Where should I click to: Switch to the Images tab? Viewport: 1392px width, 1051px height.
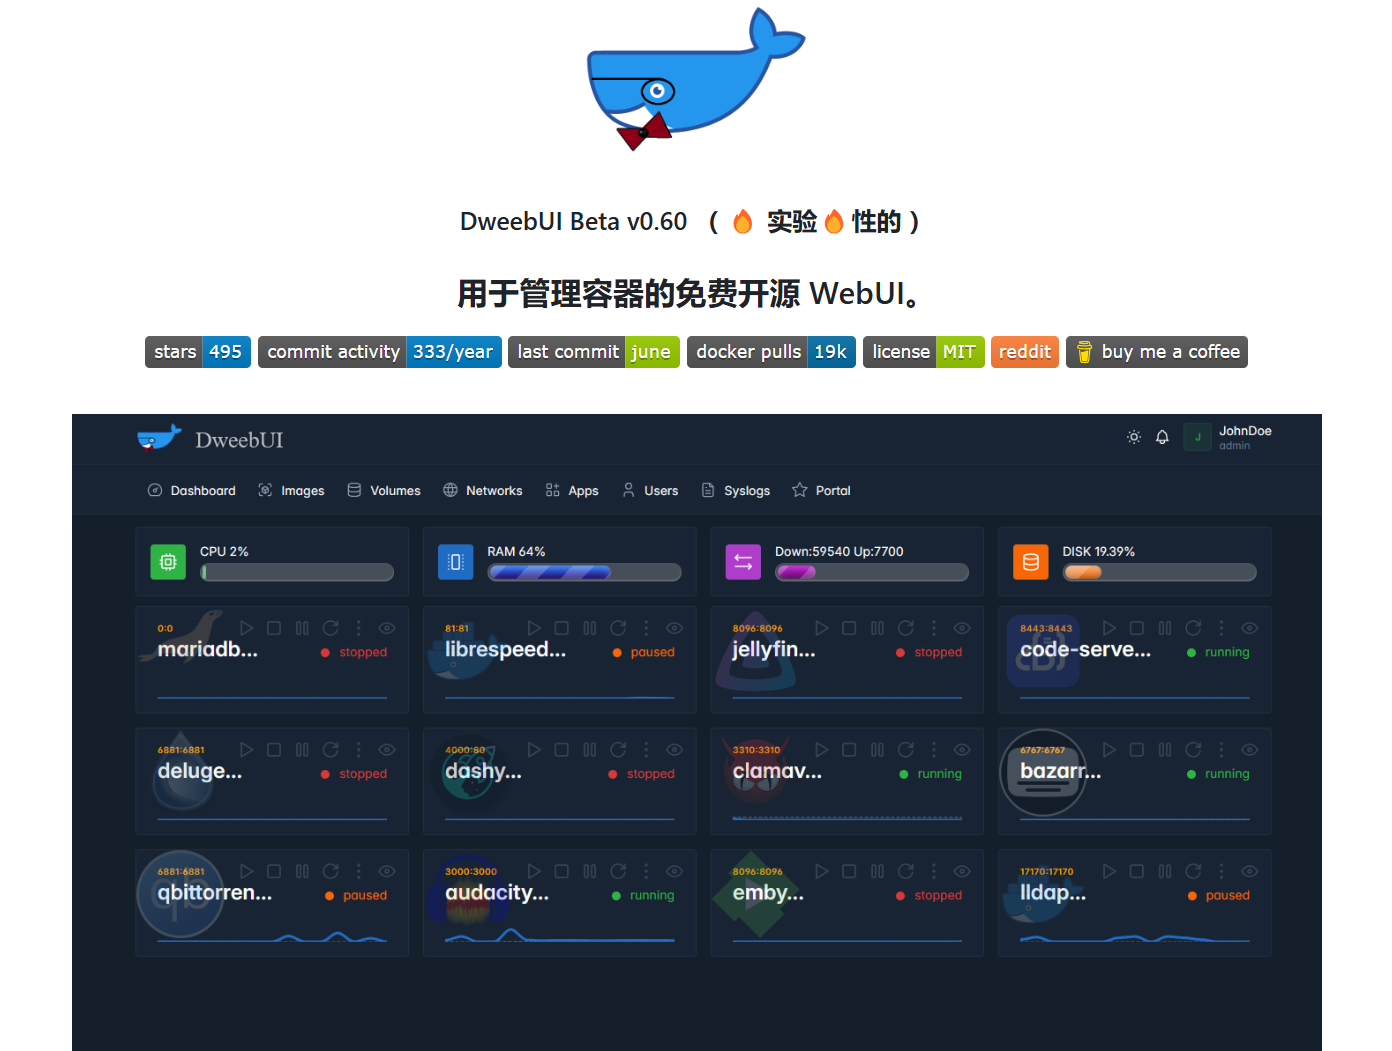(x=291, y=490)
